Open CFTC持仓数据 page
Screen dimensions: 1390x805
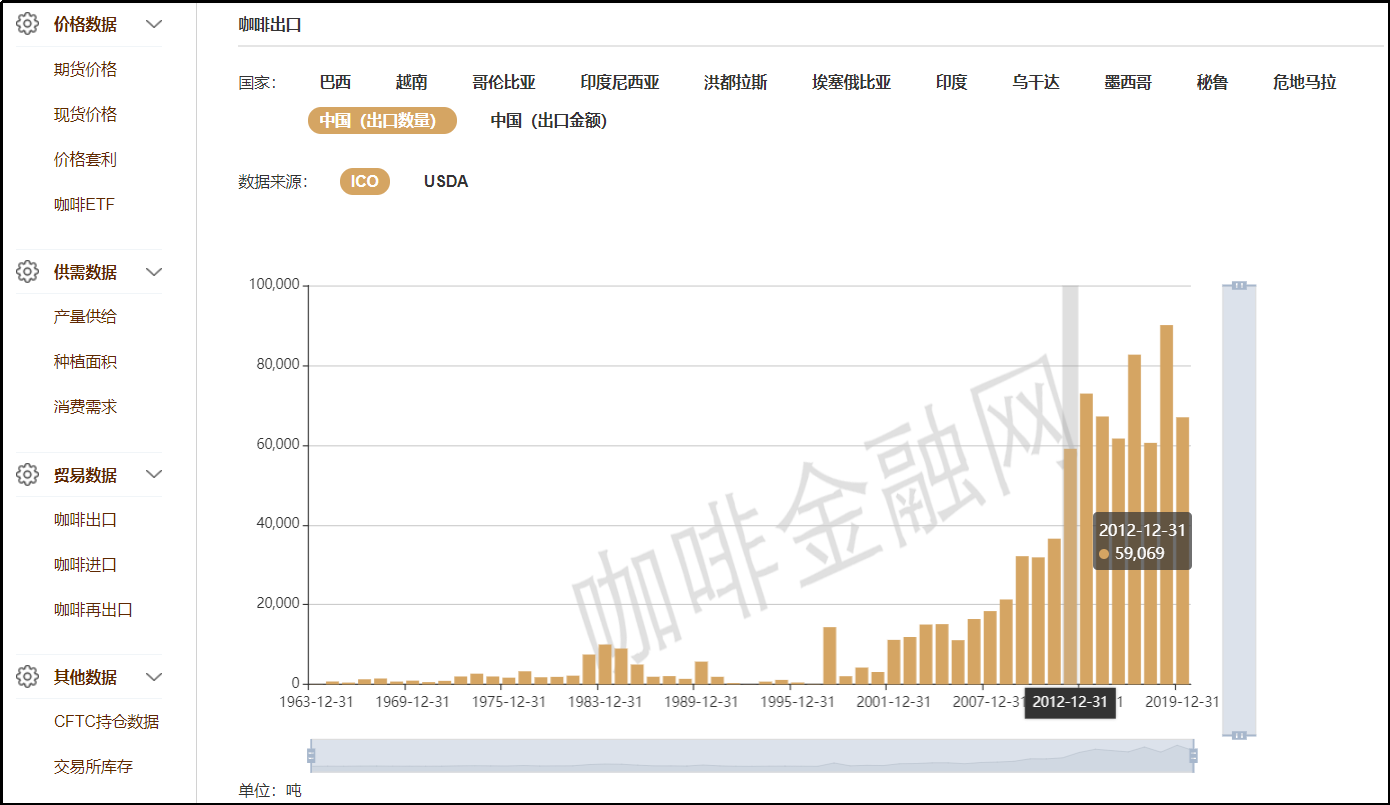tap(106, 721)
